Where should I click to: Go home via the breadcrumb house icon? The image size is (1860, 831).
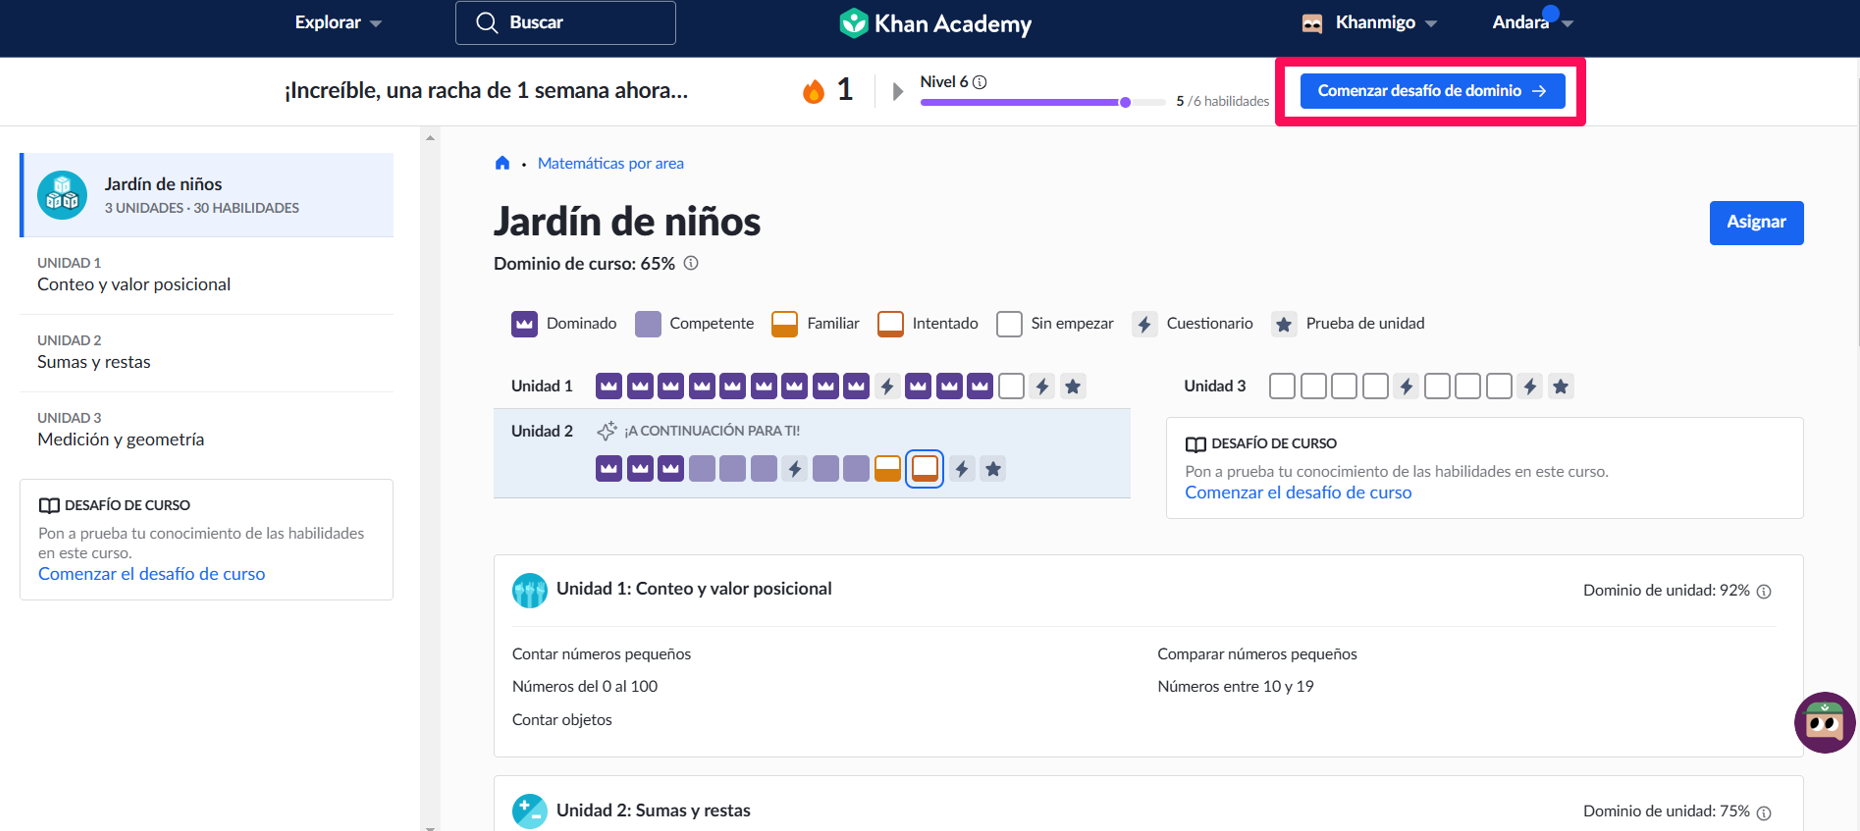[x=502, y=163]
